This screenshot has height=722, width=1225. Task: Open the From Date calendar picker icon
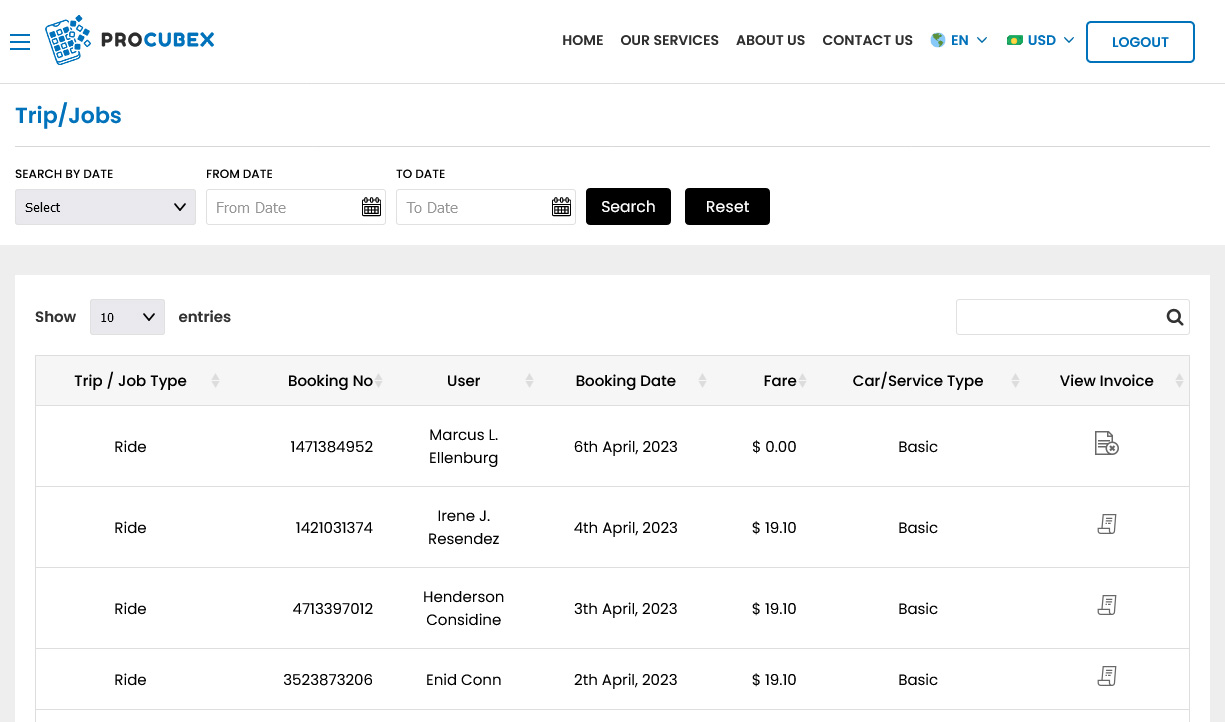point(371,207)
